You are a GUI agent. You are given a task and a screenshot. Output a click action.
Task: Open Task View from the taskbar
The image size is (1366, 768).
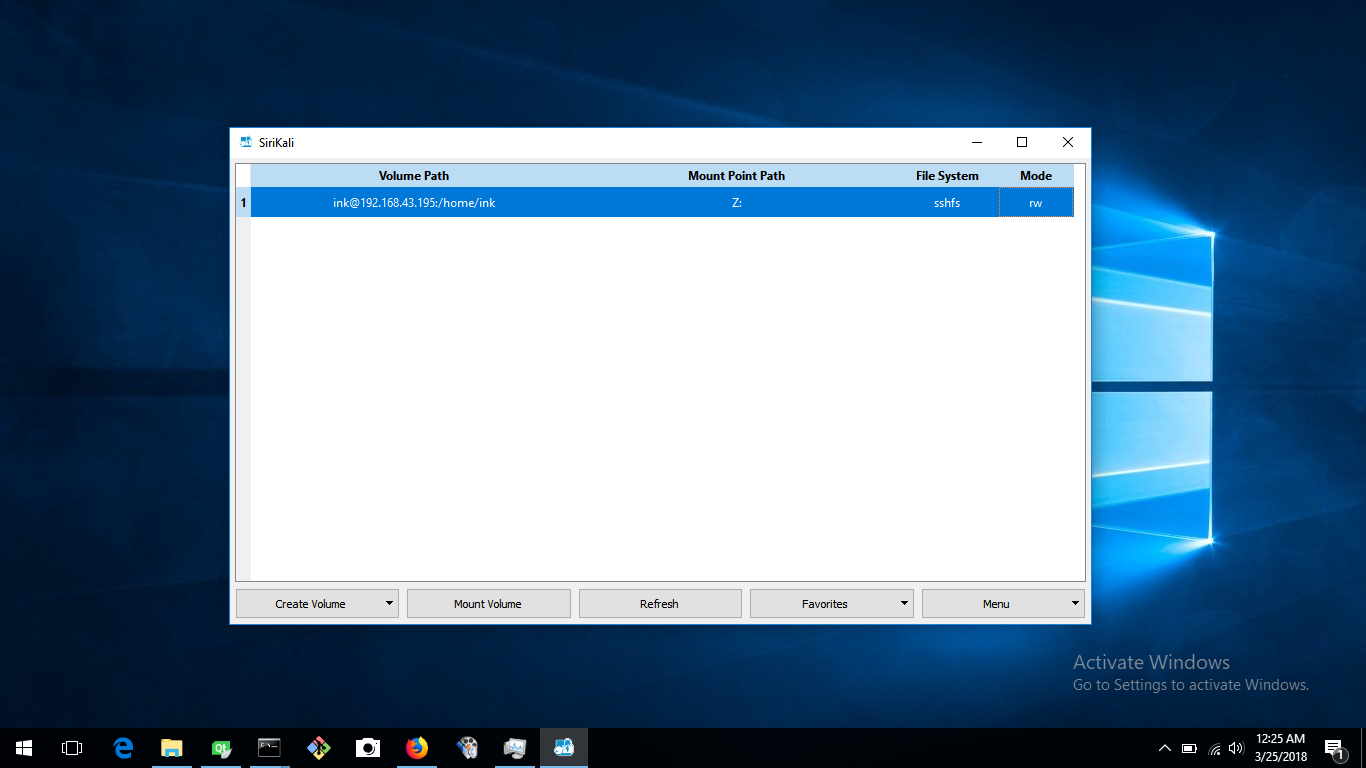pos(72,747)
